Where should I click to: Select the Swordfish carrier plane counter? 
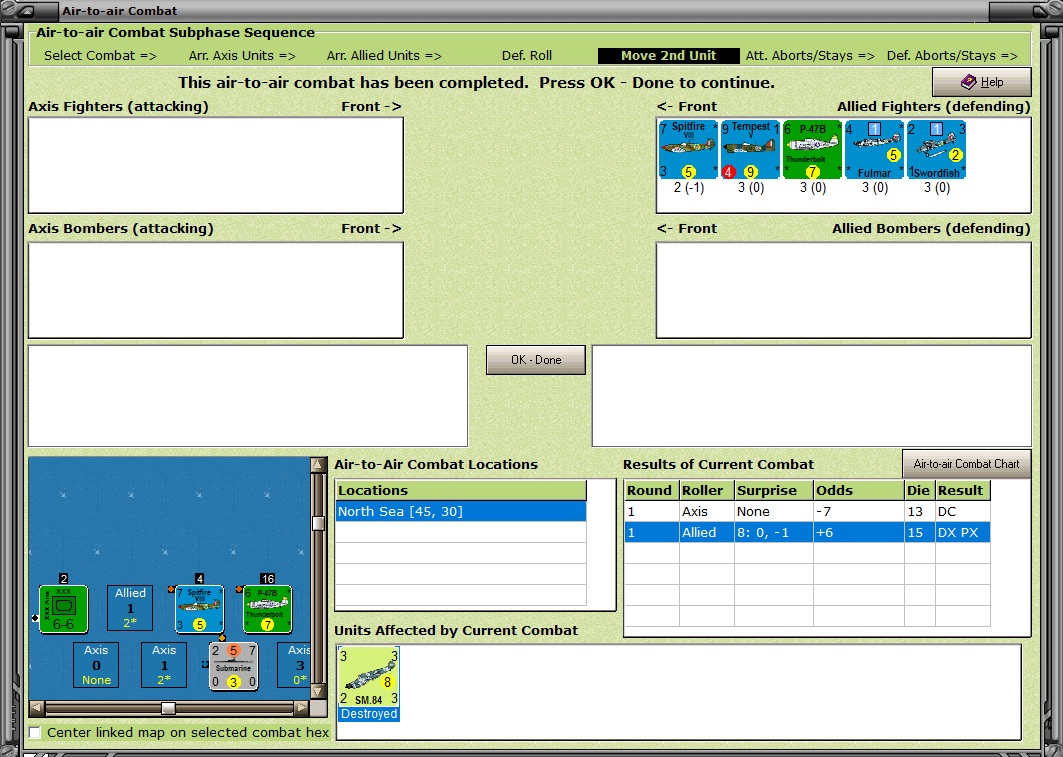[x=936, y=150]
